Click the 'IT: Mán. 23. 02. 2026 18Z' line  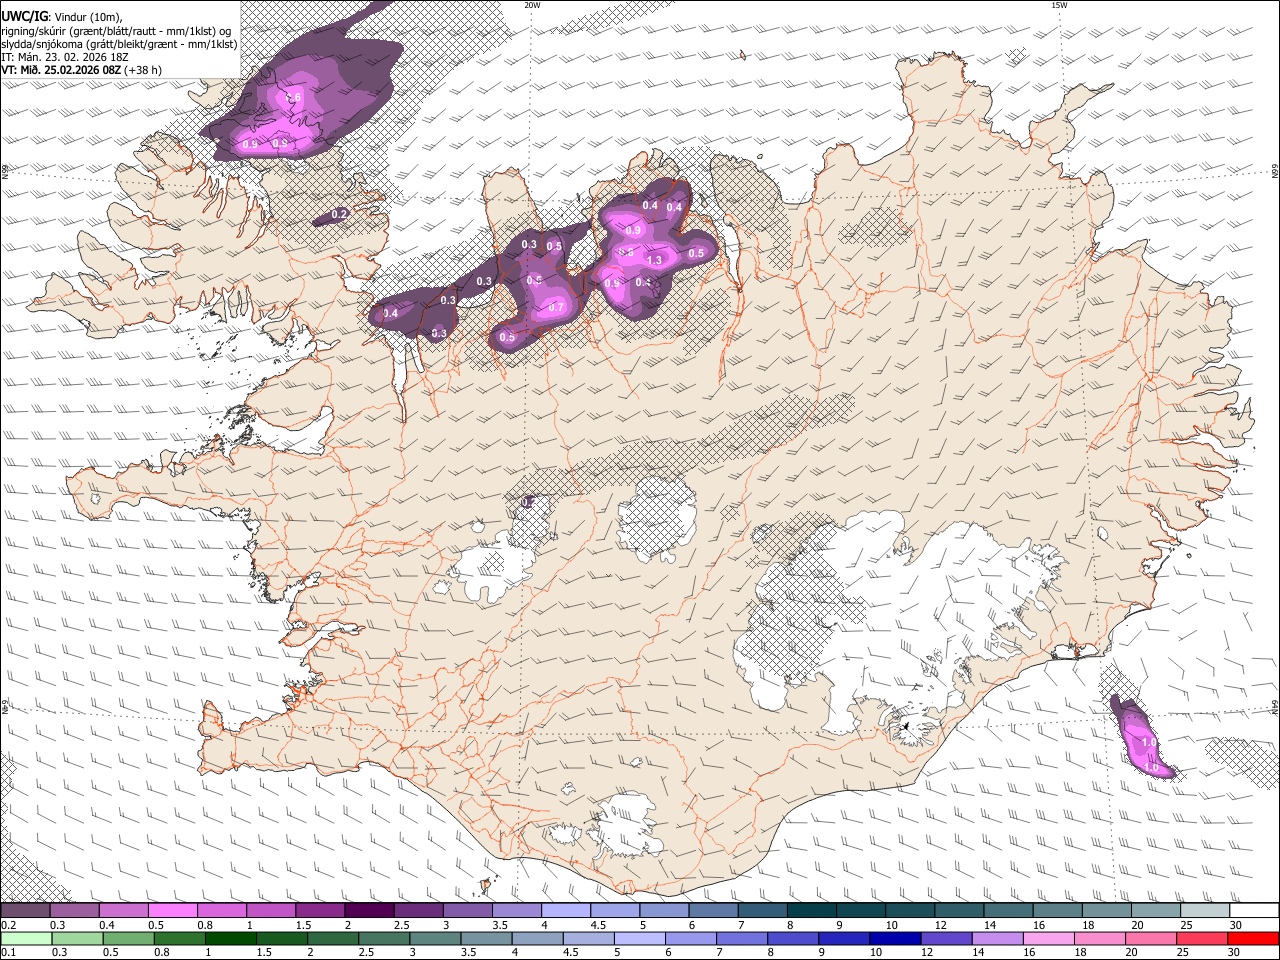pyautogui.click(x=65, y=57)
